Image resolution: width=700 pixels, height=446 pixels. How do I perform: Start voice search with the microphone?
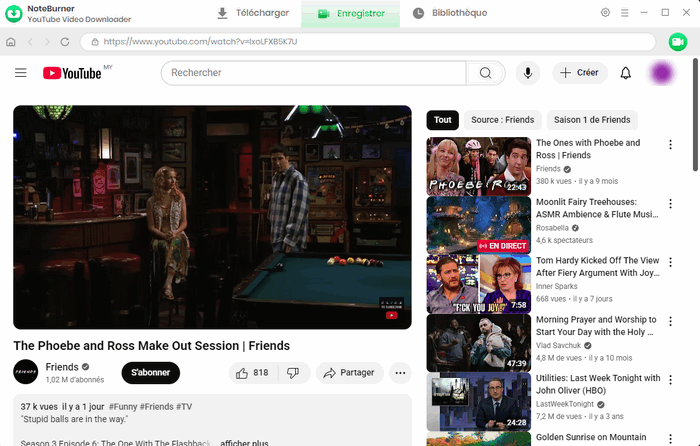coord(528,73)
